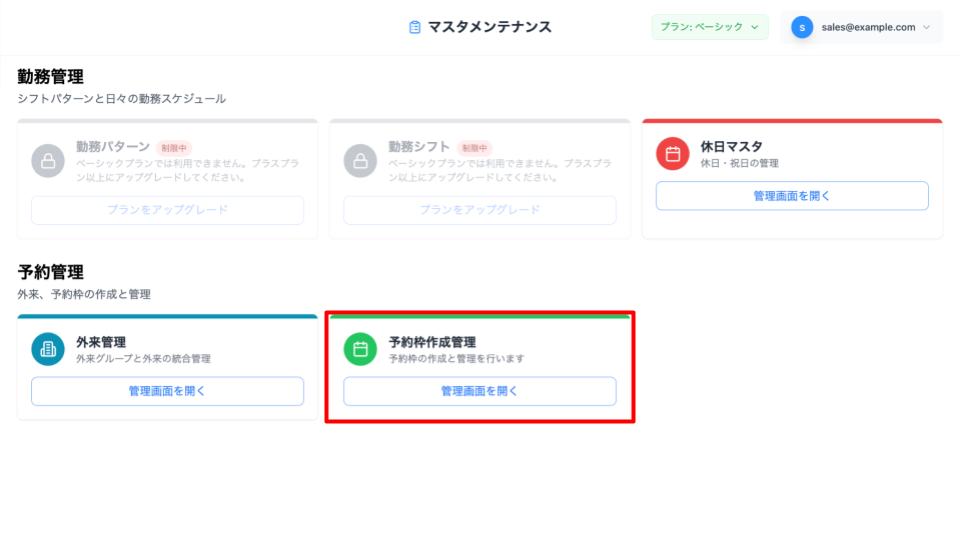The image size is (960, 540).
Task: Open 予約枠作成管理 via 管理画面を開く button
Action: 479,391
